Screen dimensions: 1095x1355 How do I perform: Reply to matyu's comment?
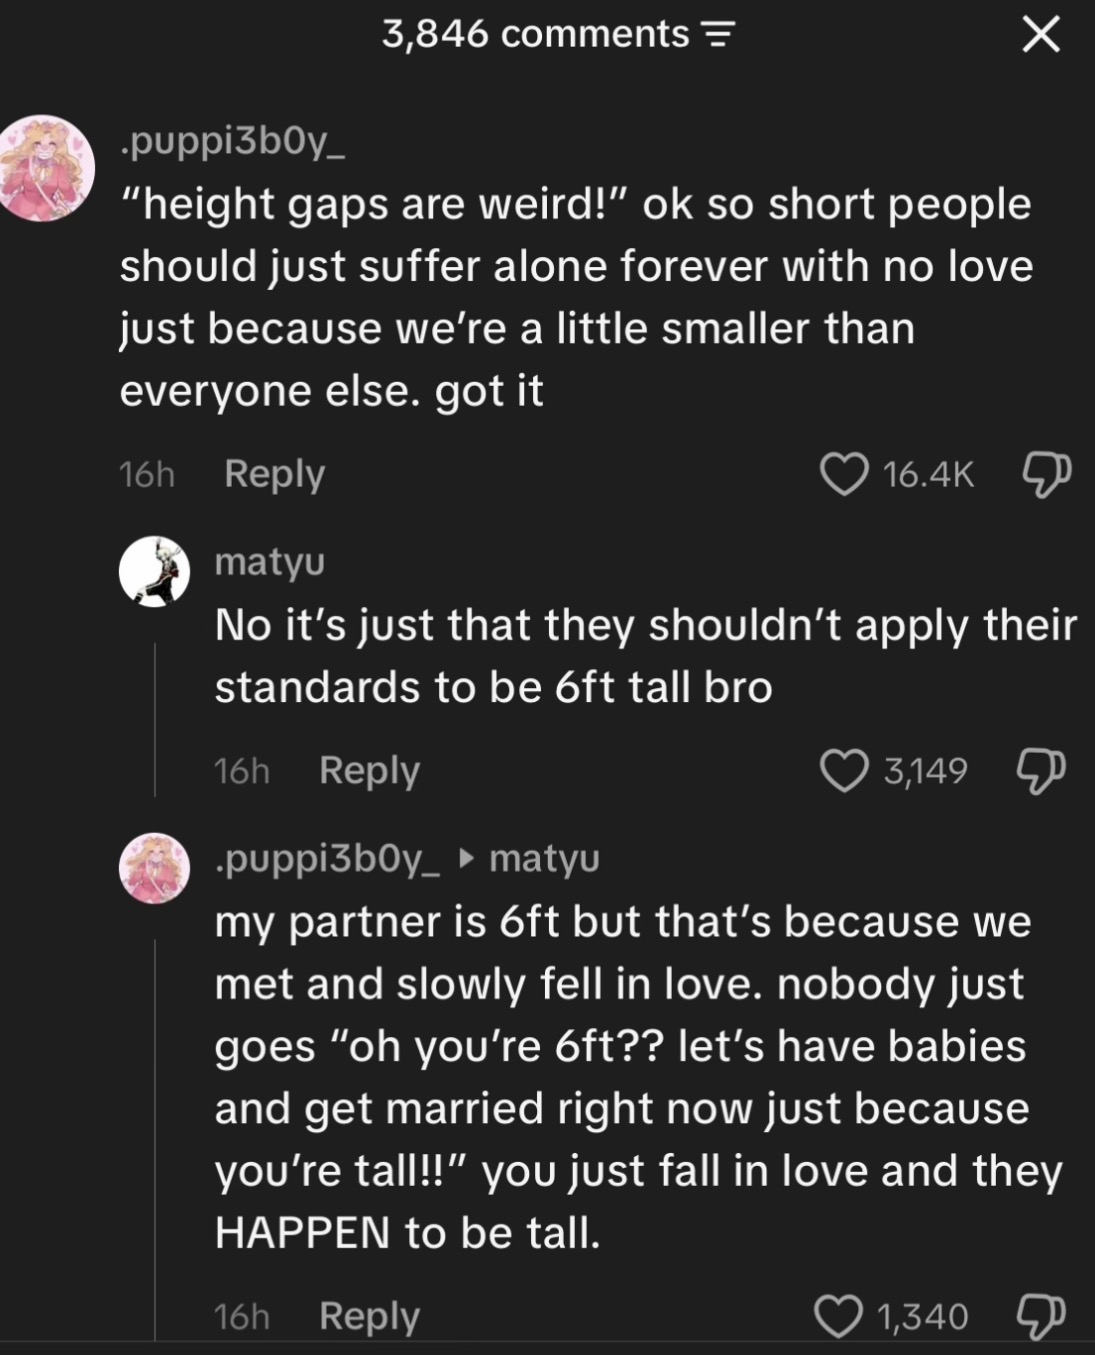pos(369,771)
